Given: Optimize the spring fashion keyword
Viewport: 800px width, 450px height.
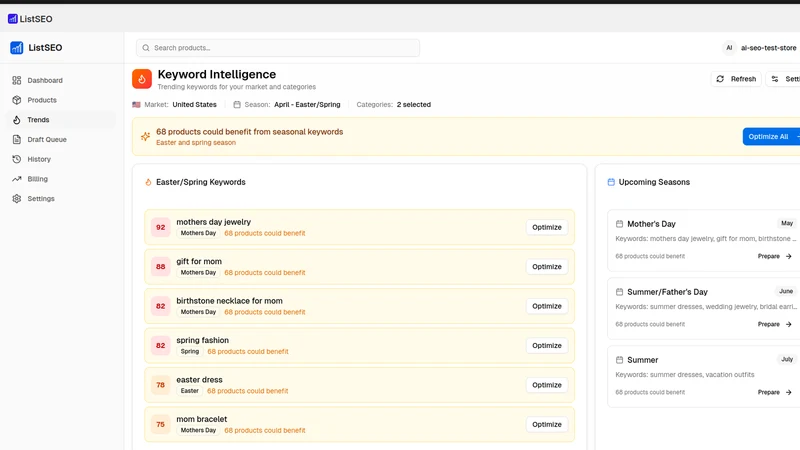Looking at the screenshot, I should click(x=546, y=346).
